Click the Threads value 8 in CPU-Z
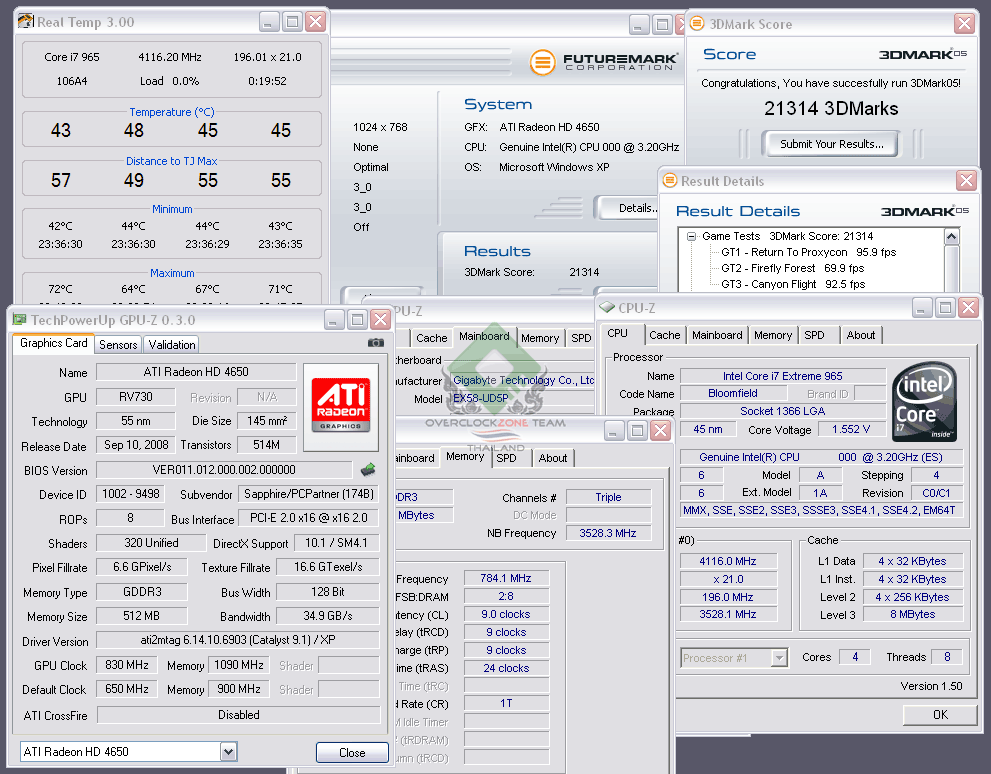Viewport: 991px width, 774px height. (947, 657)
